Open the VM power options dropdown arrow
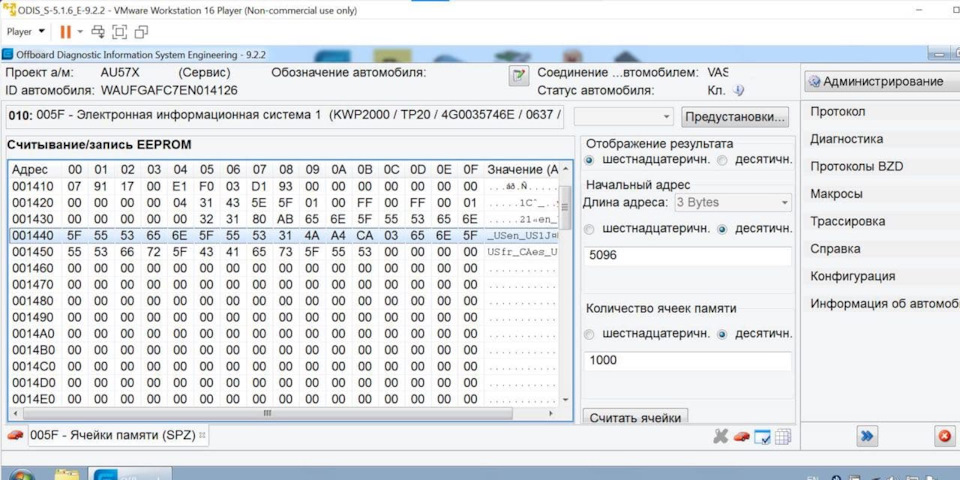 [80, 31]
